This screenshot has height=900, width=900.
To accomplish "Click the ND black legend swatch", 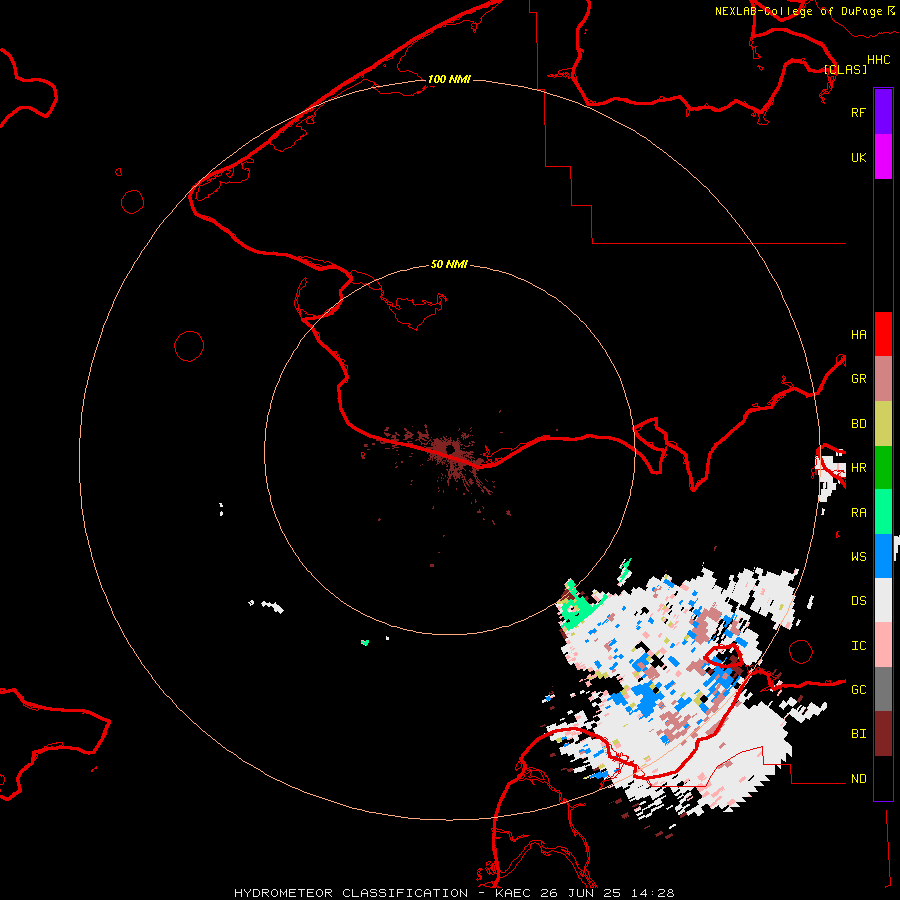I will click(x=883, y=778).
